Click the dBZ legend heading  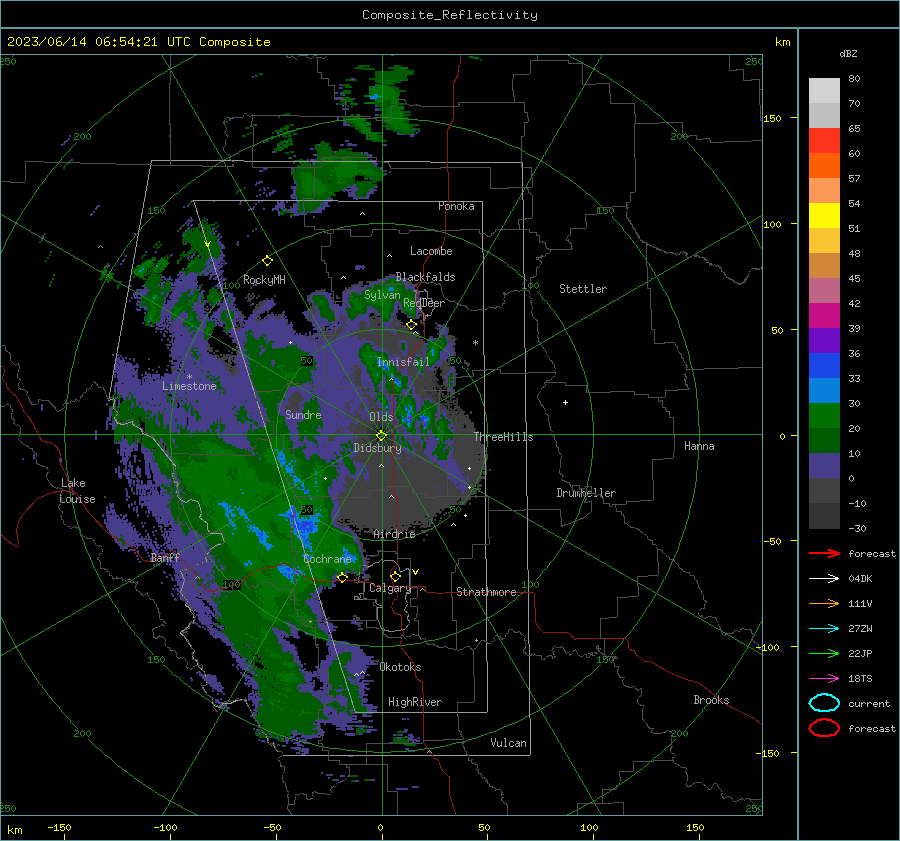pyautogui.click(x=848, y=53)
